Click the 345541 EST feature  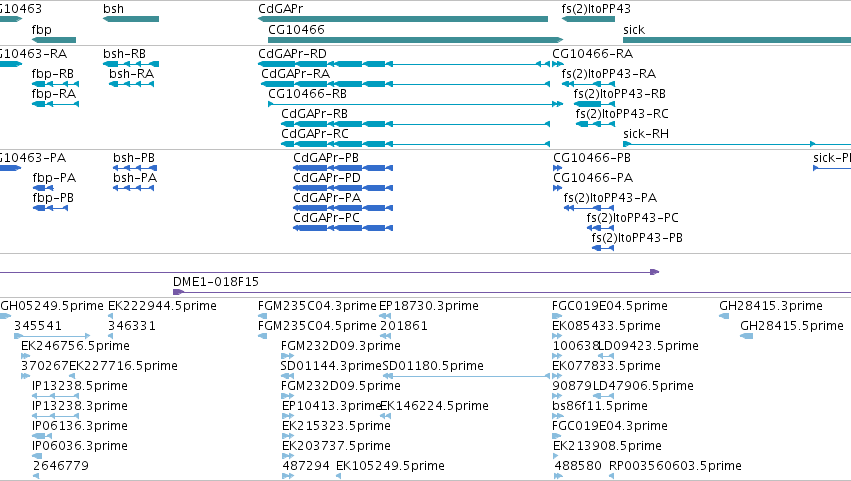(52, 337)
